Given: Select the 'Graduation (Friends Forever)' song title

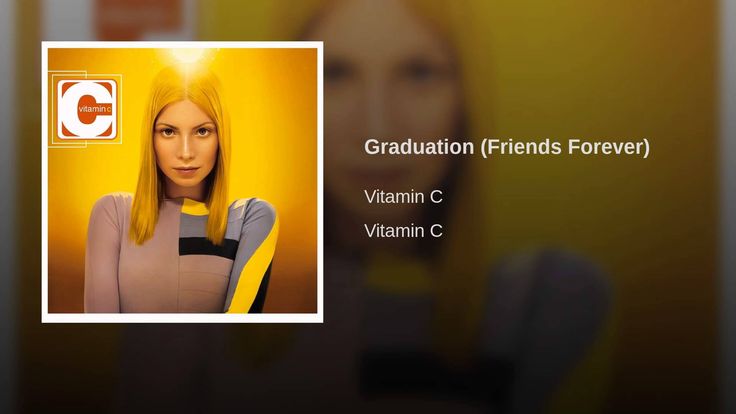Looking at the screenshot, I should pyautogui.click(x=507, y=147).
